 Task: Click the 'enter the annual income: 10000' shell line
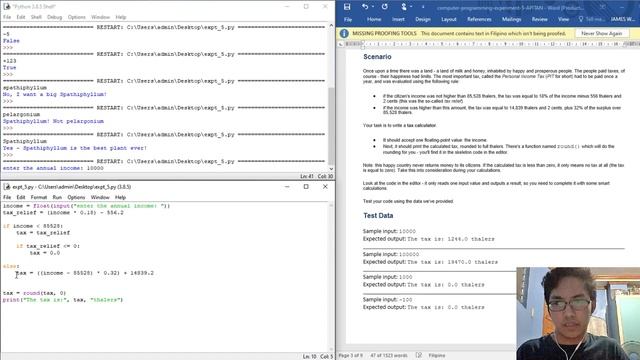point(53,168)
